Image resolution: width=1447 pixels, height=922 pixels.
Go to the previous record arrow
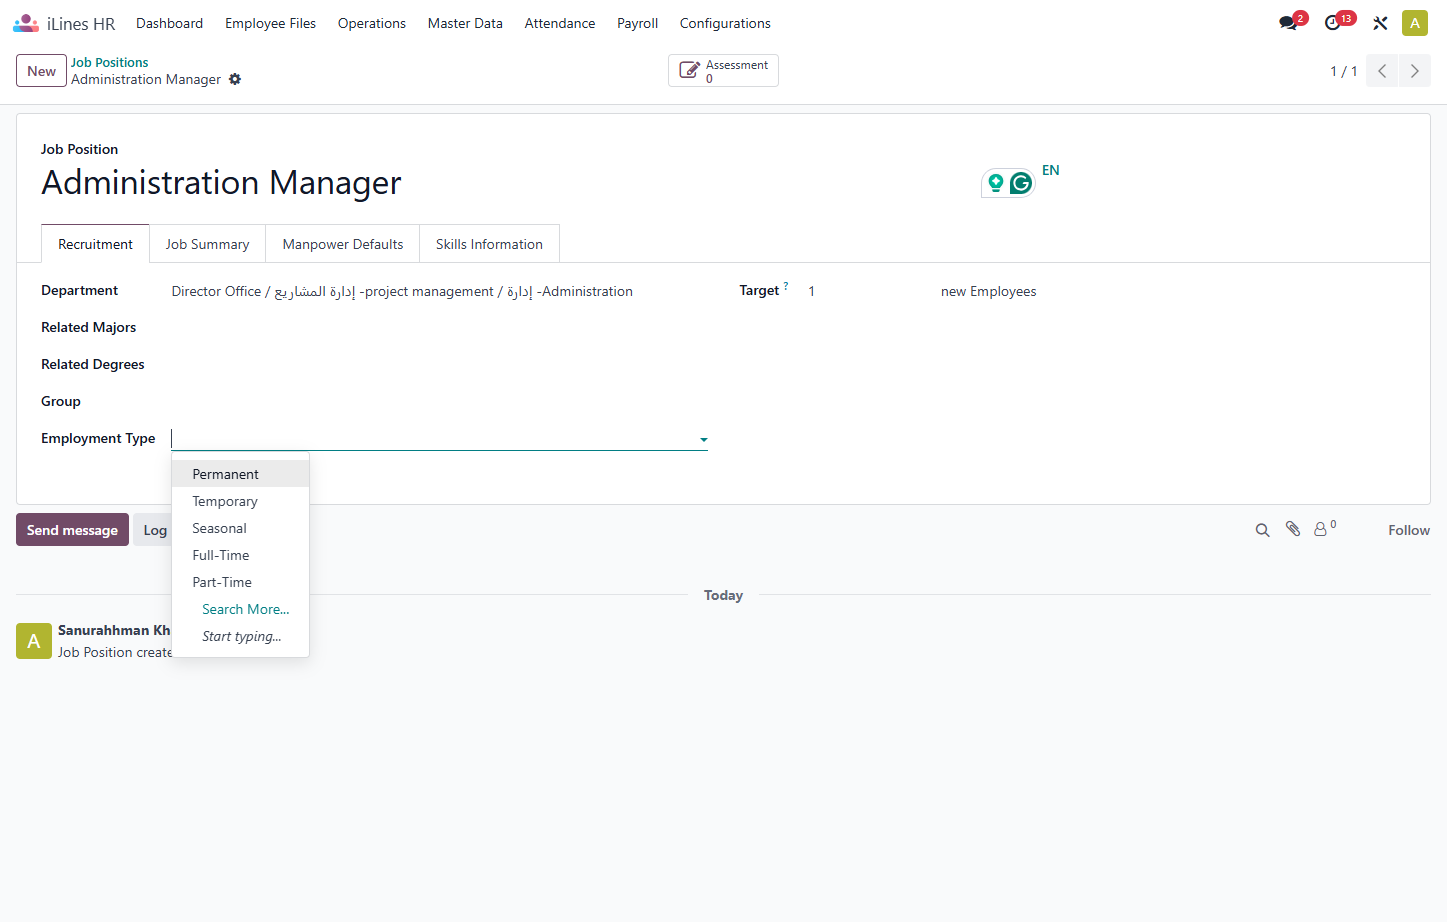[1382, 71]
